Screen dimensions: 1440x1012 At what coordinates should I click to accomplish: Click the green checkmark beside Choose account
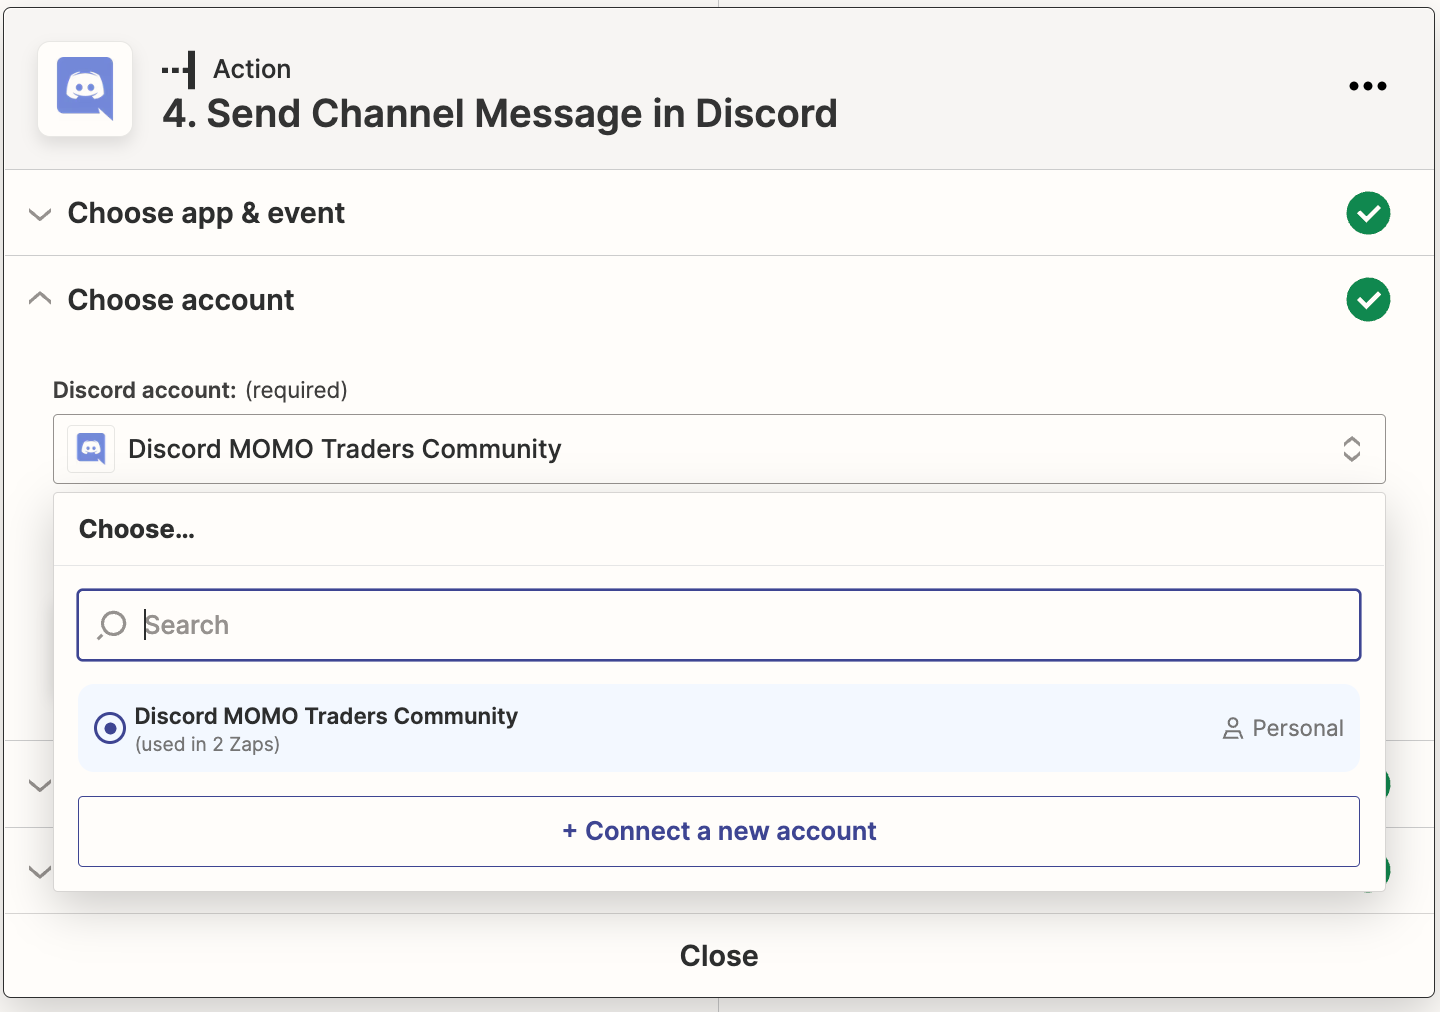[1368, 300]
